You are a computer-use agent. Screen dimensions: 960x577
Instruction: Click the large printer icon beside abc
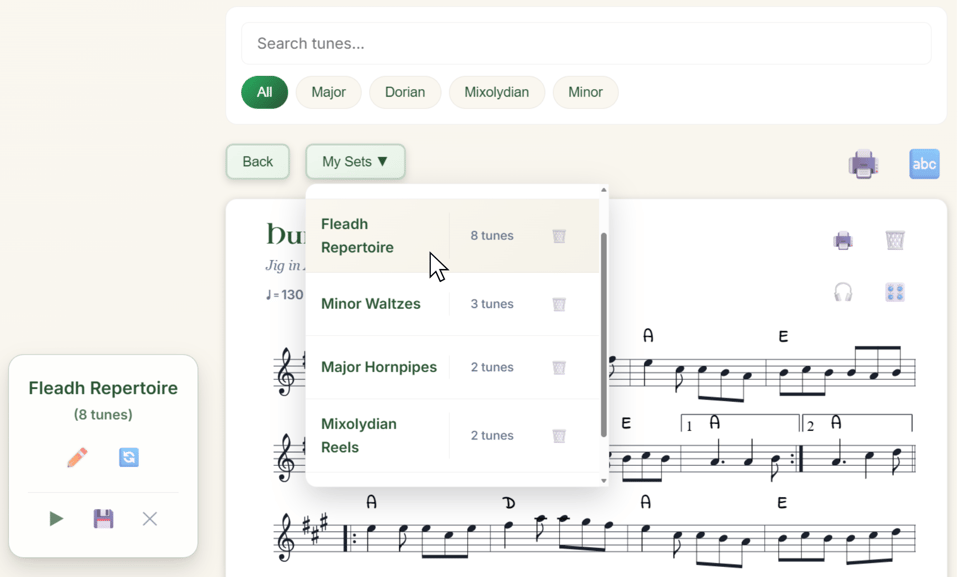coord(863,164)
